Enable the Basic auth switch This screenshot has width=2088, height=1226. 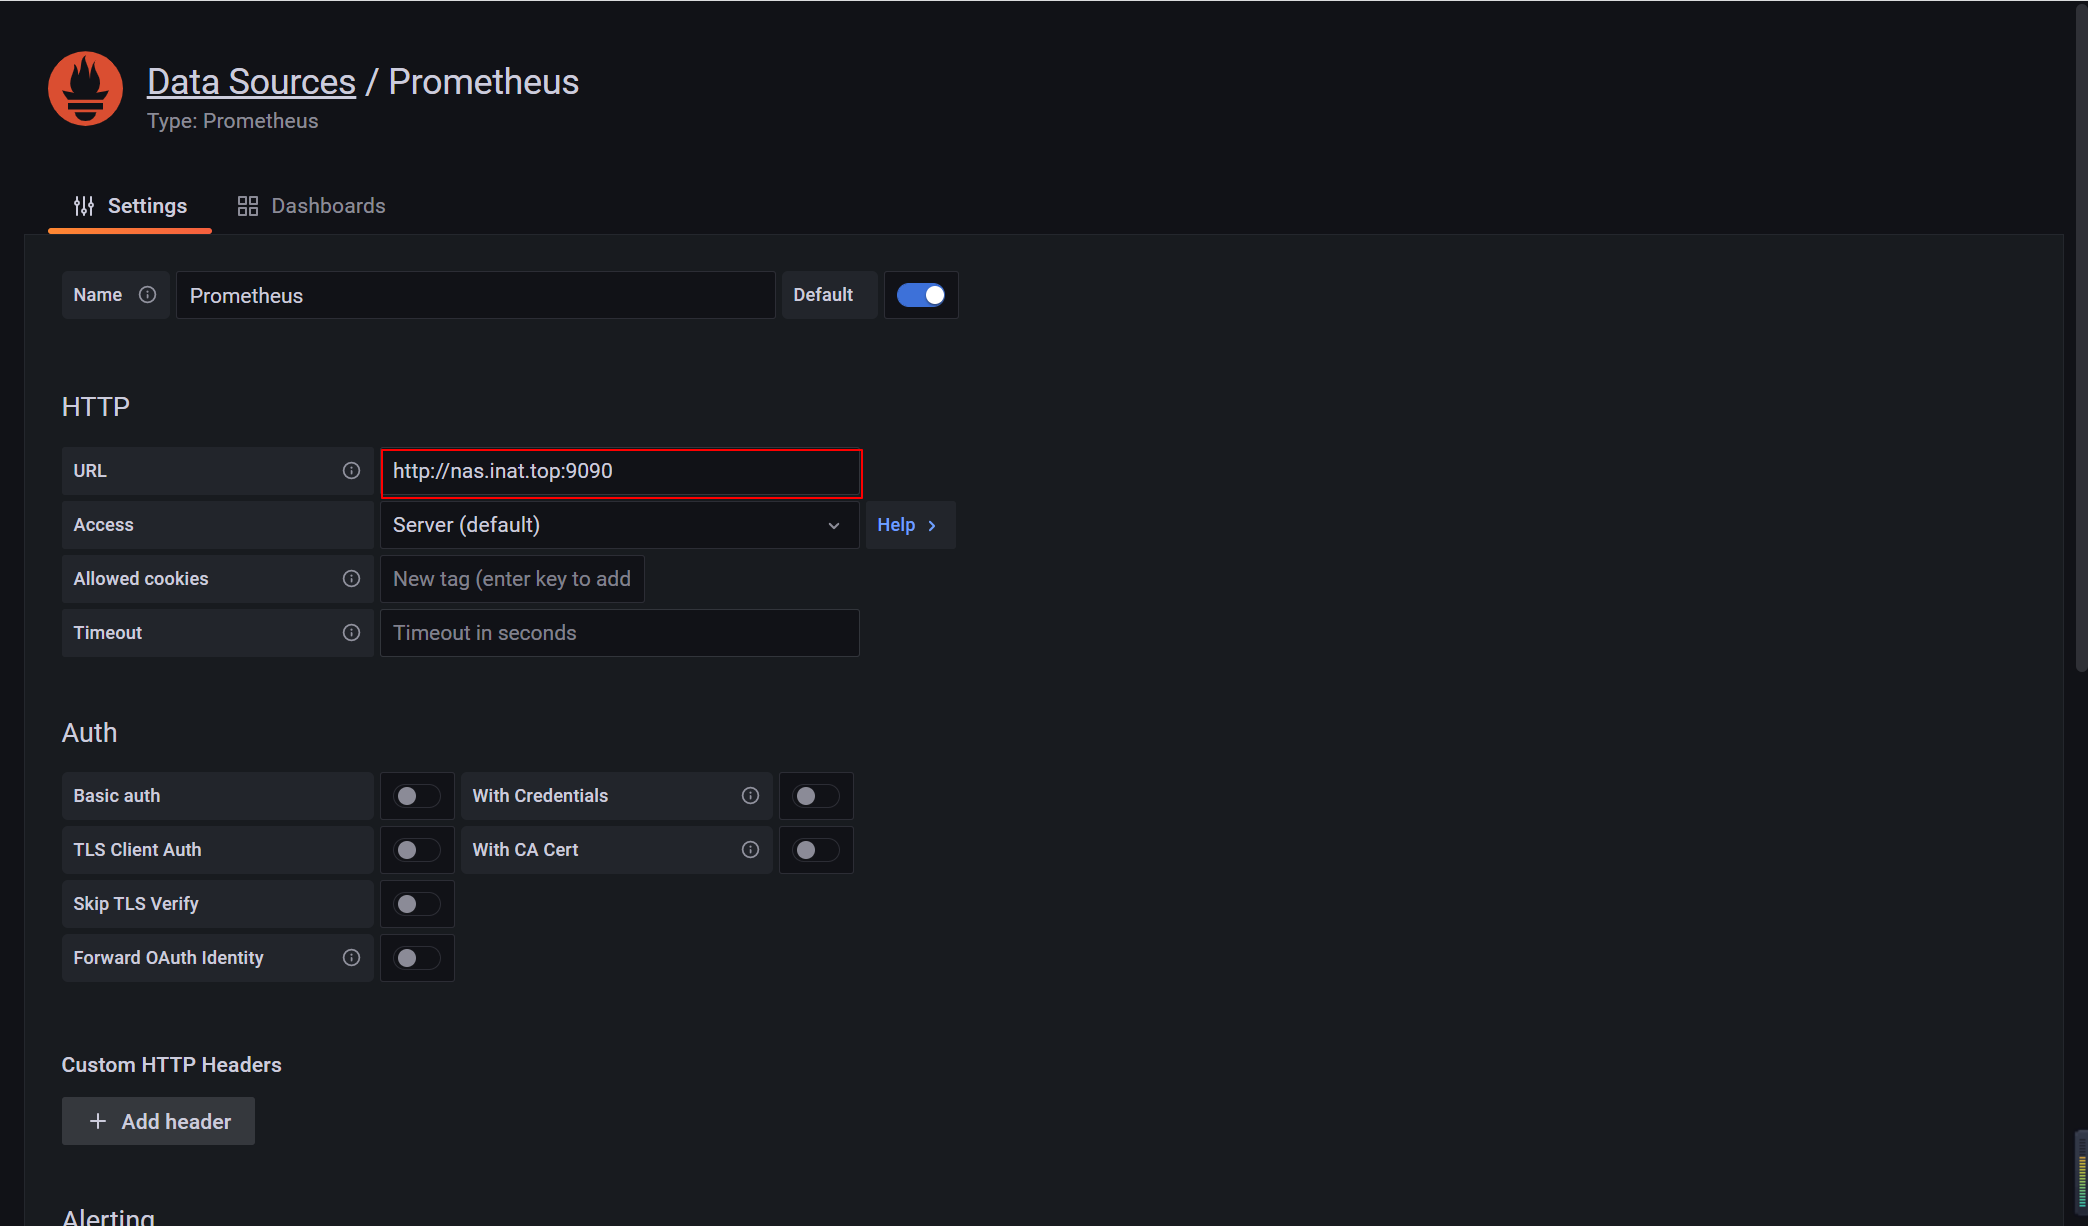tap(417, 796)
